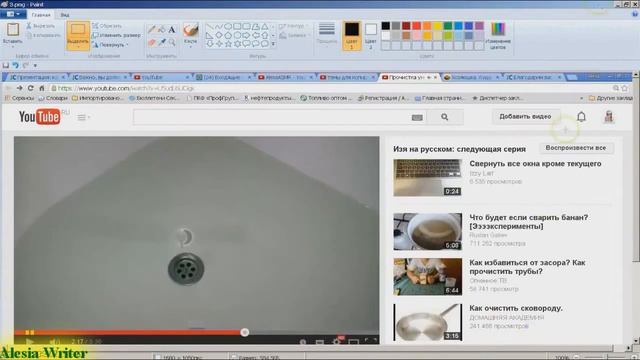Open video Что будет если сварить банан
Viewport: 640px width, 360px height.
click(x=529, y=222)
